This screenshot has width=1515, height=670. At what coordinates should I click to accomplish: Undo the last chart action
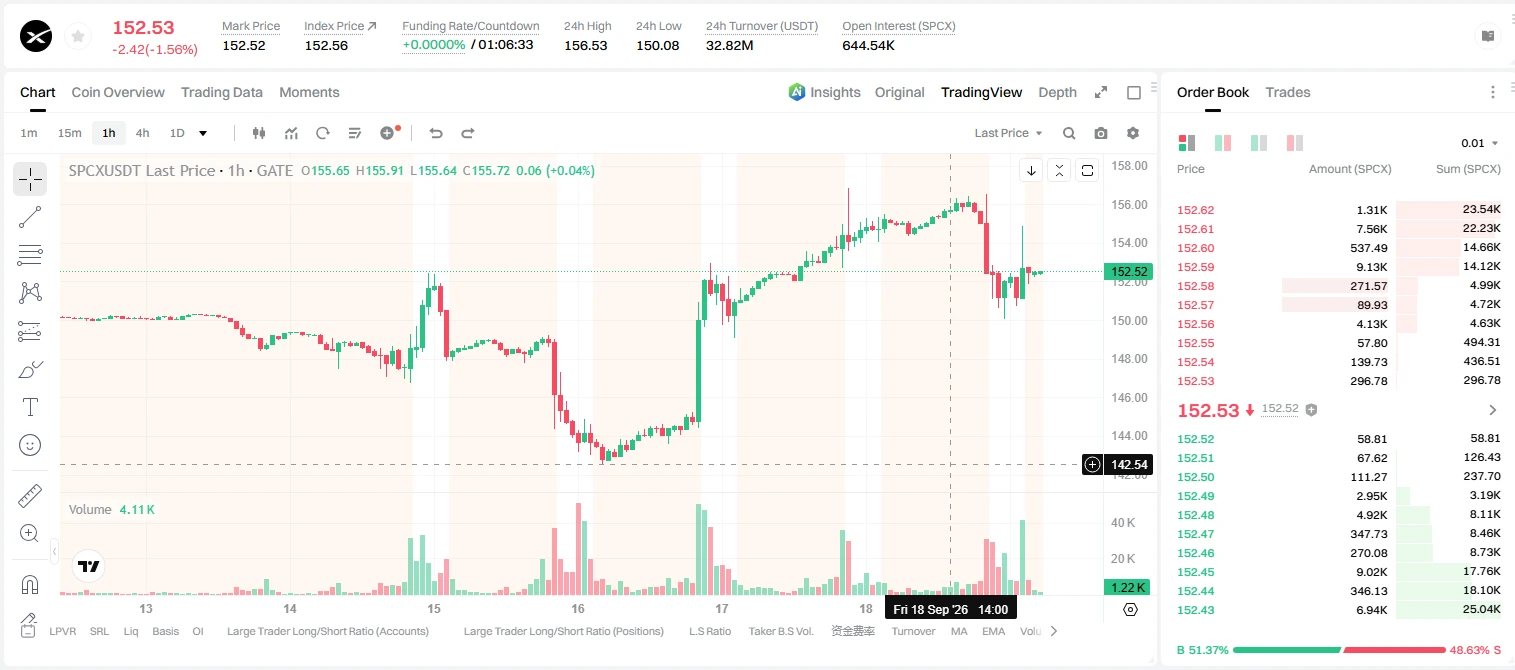[435, 133]
